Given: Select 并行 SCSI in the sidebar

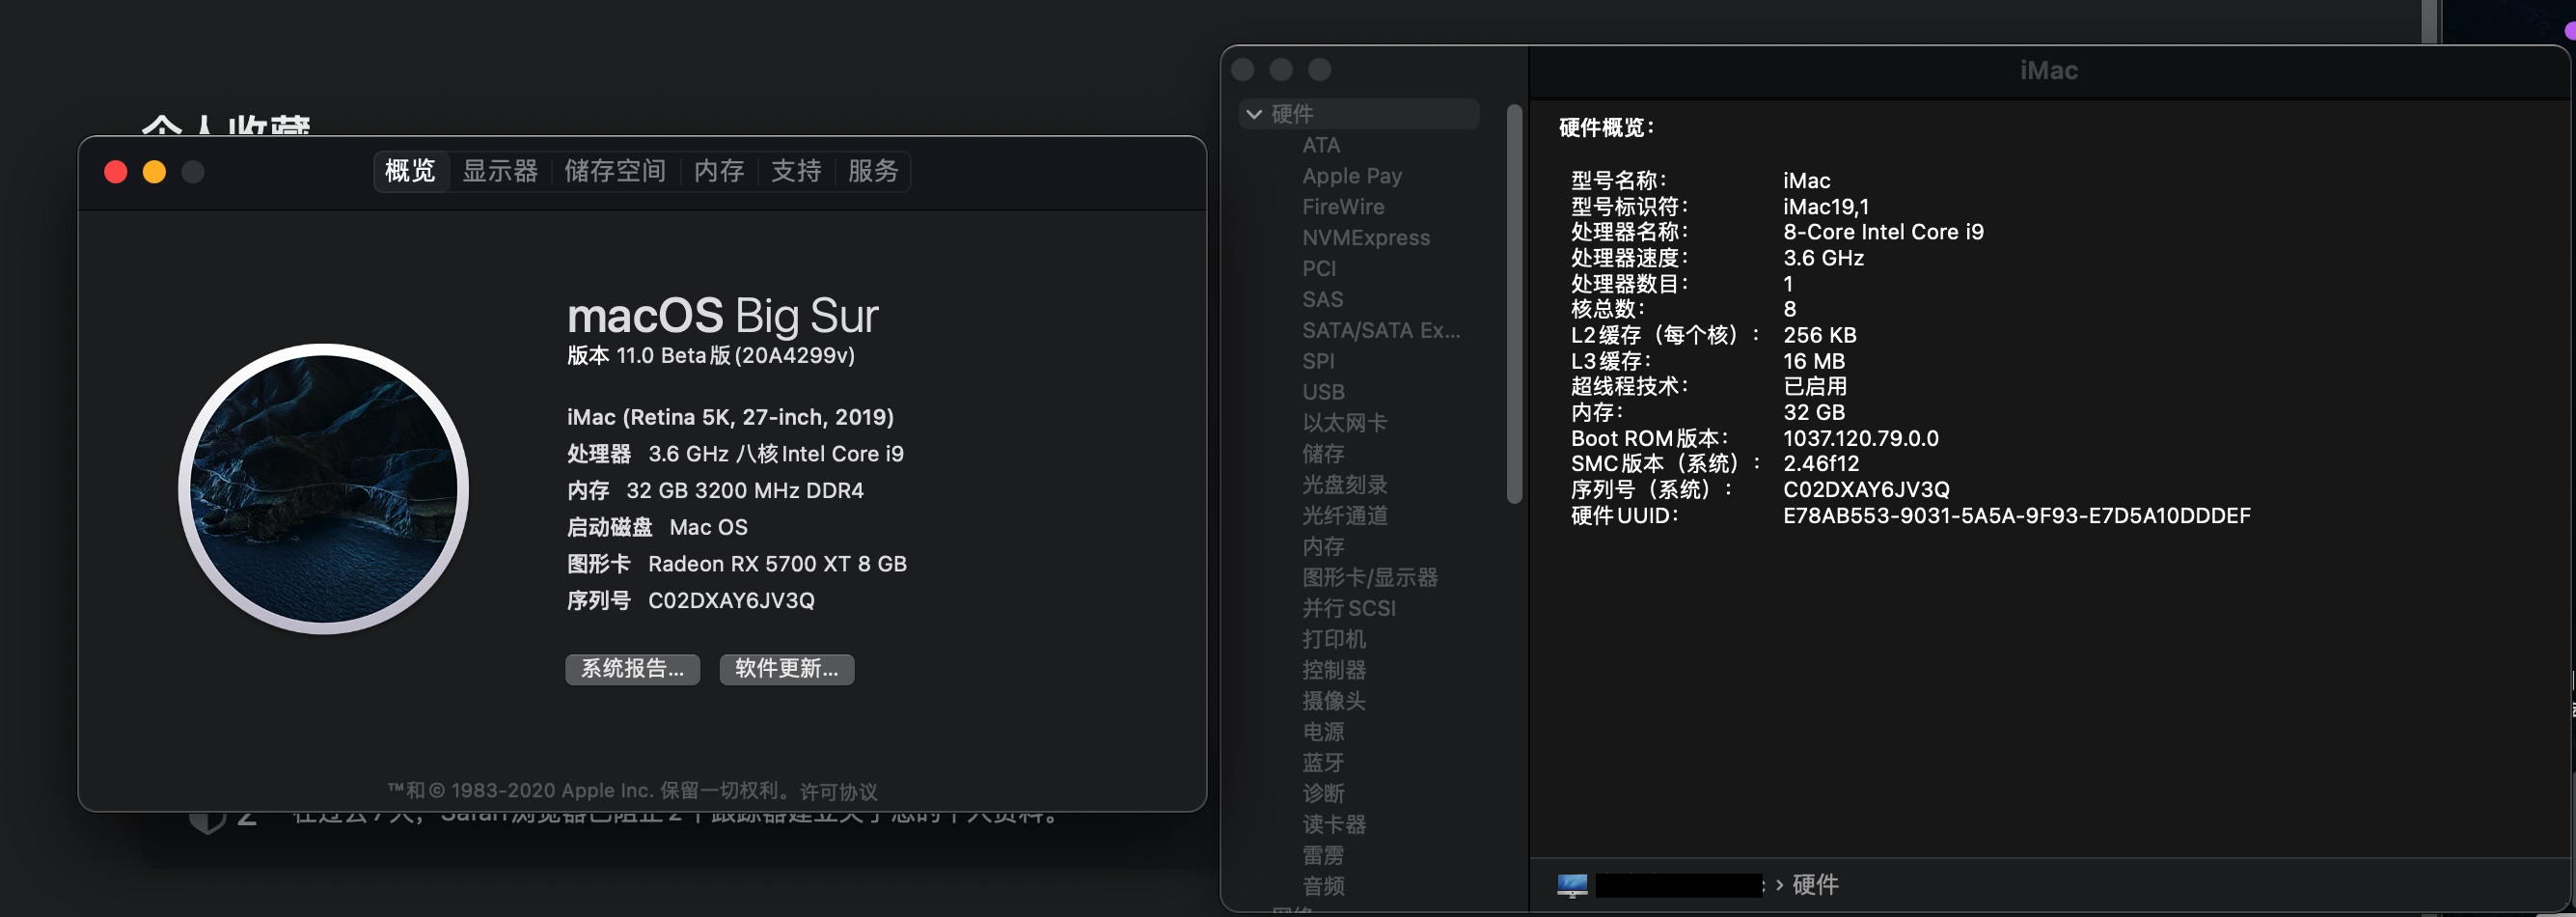Looking at the screenshot, I should 1349,608.
